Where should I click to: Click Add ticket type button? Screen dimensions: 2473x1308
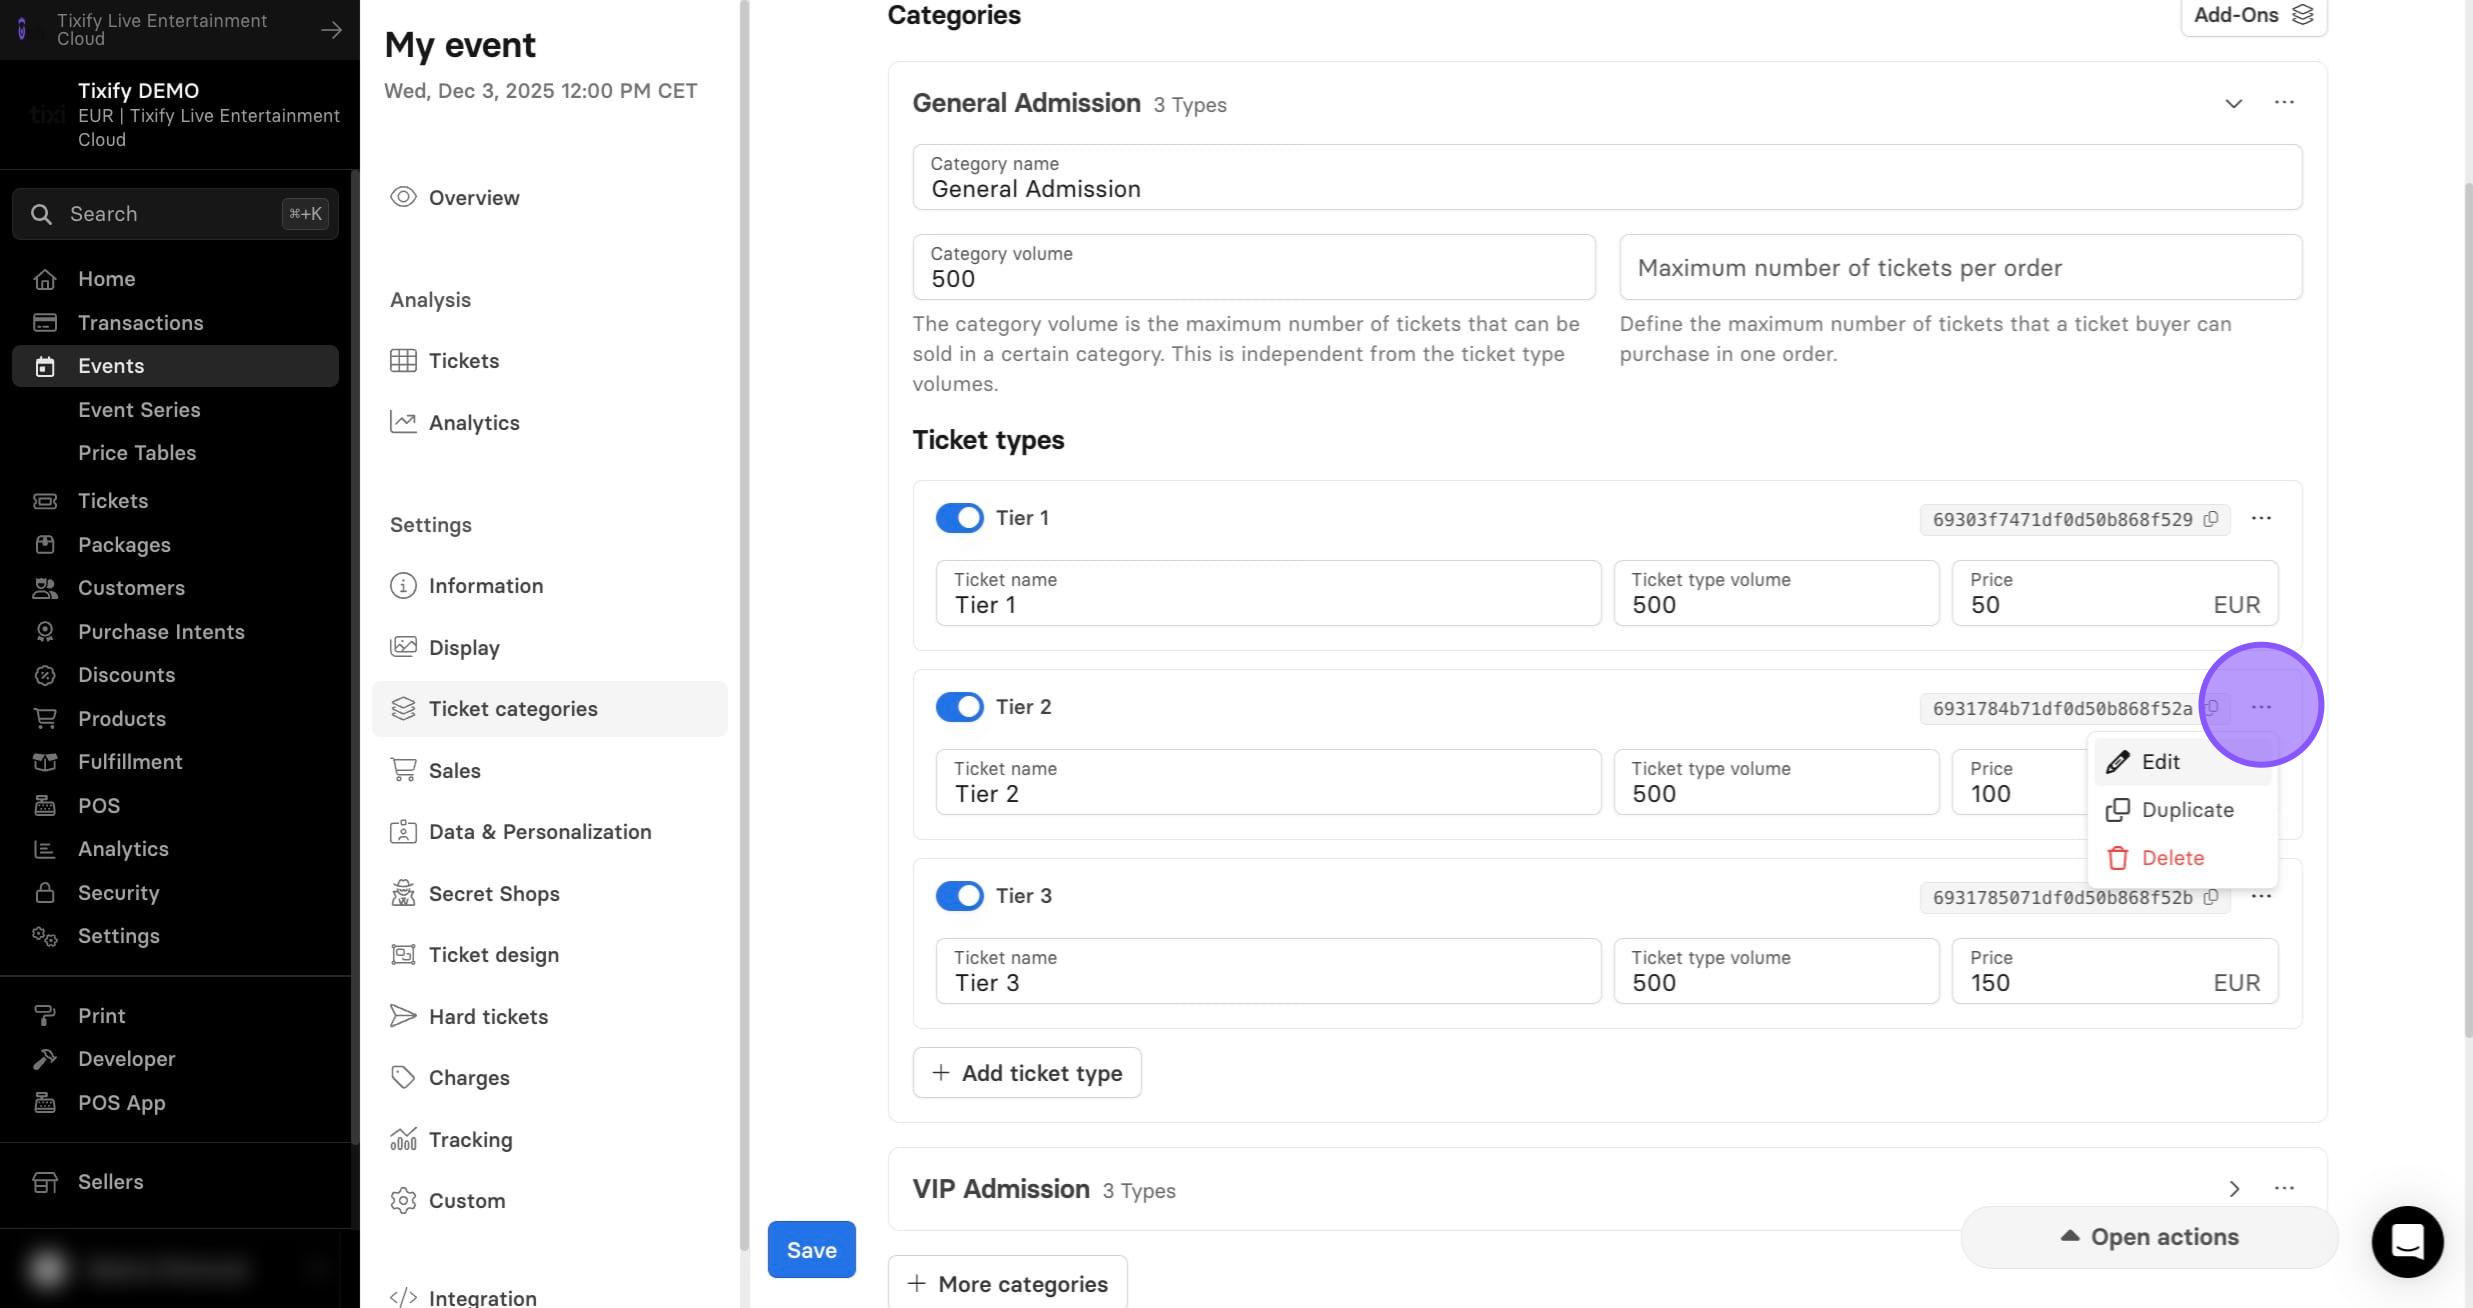(1026, 1073)
